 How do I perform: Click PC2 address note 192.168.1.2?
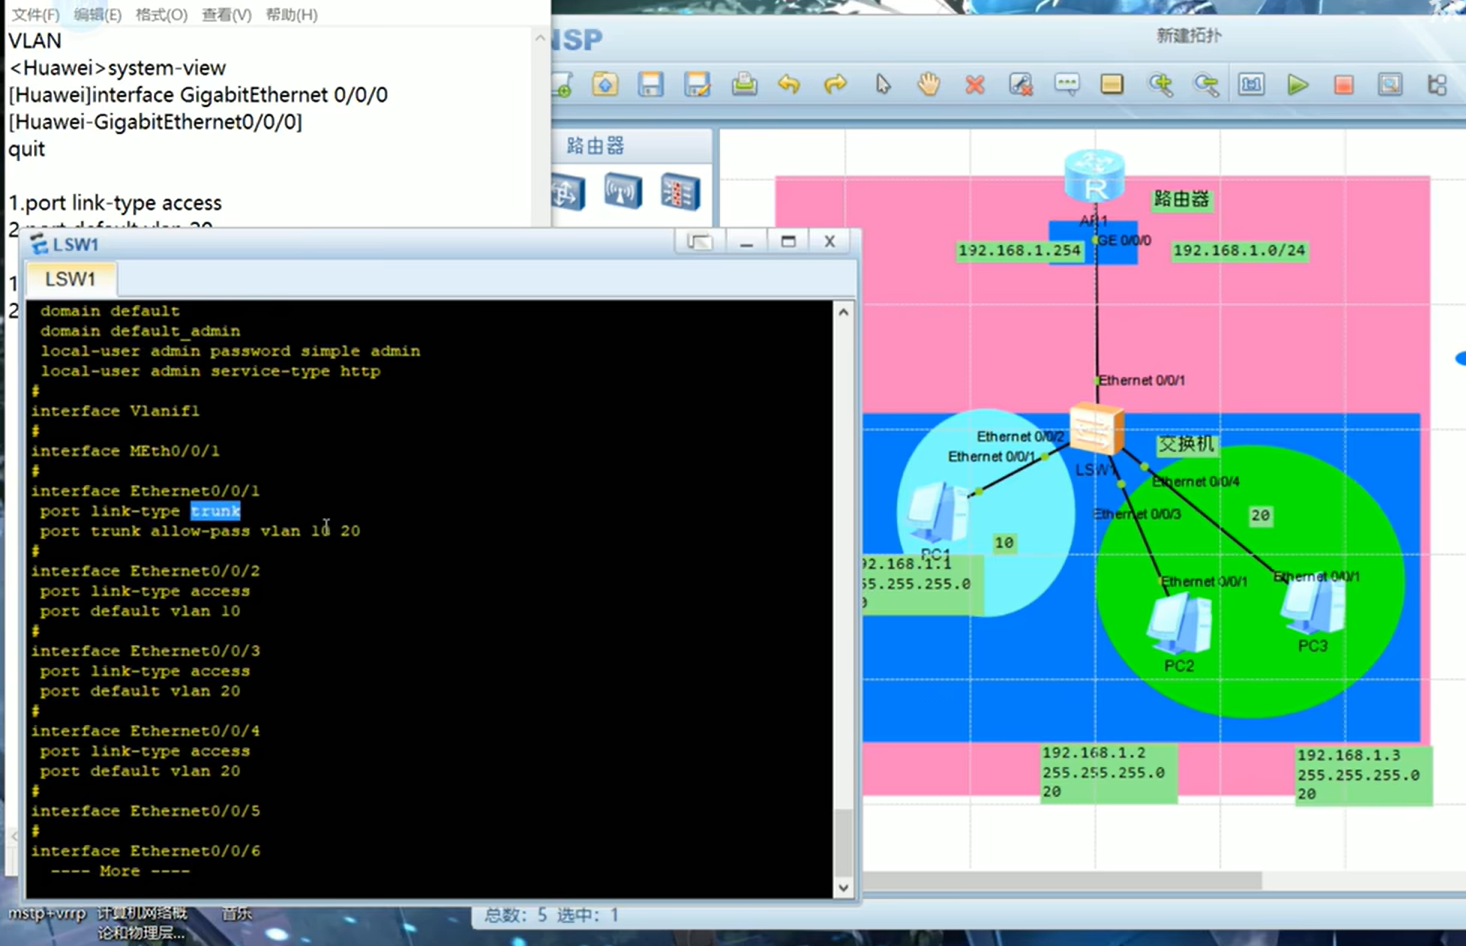tap(1108, 772)
